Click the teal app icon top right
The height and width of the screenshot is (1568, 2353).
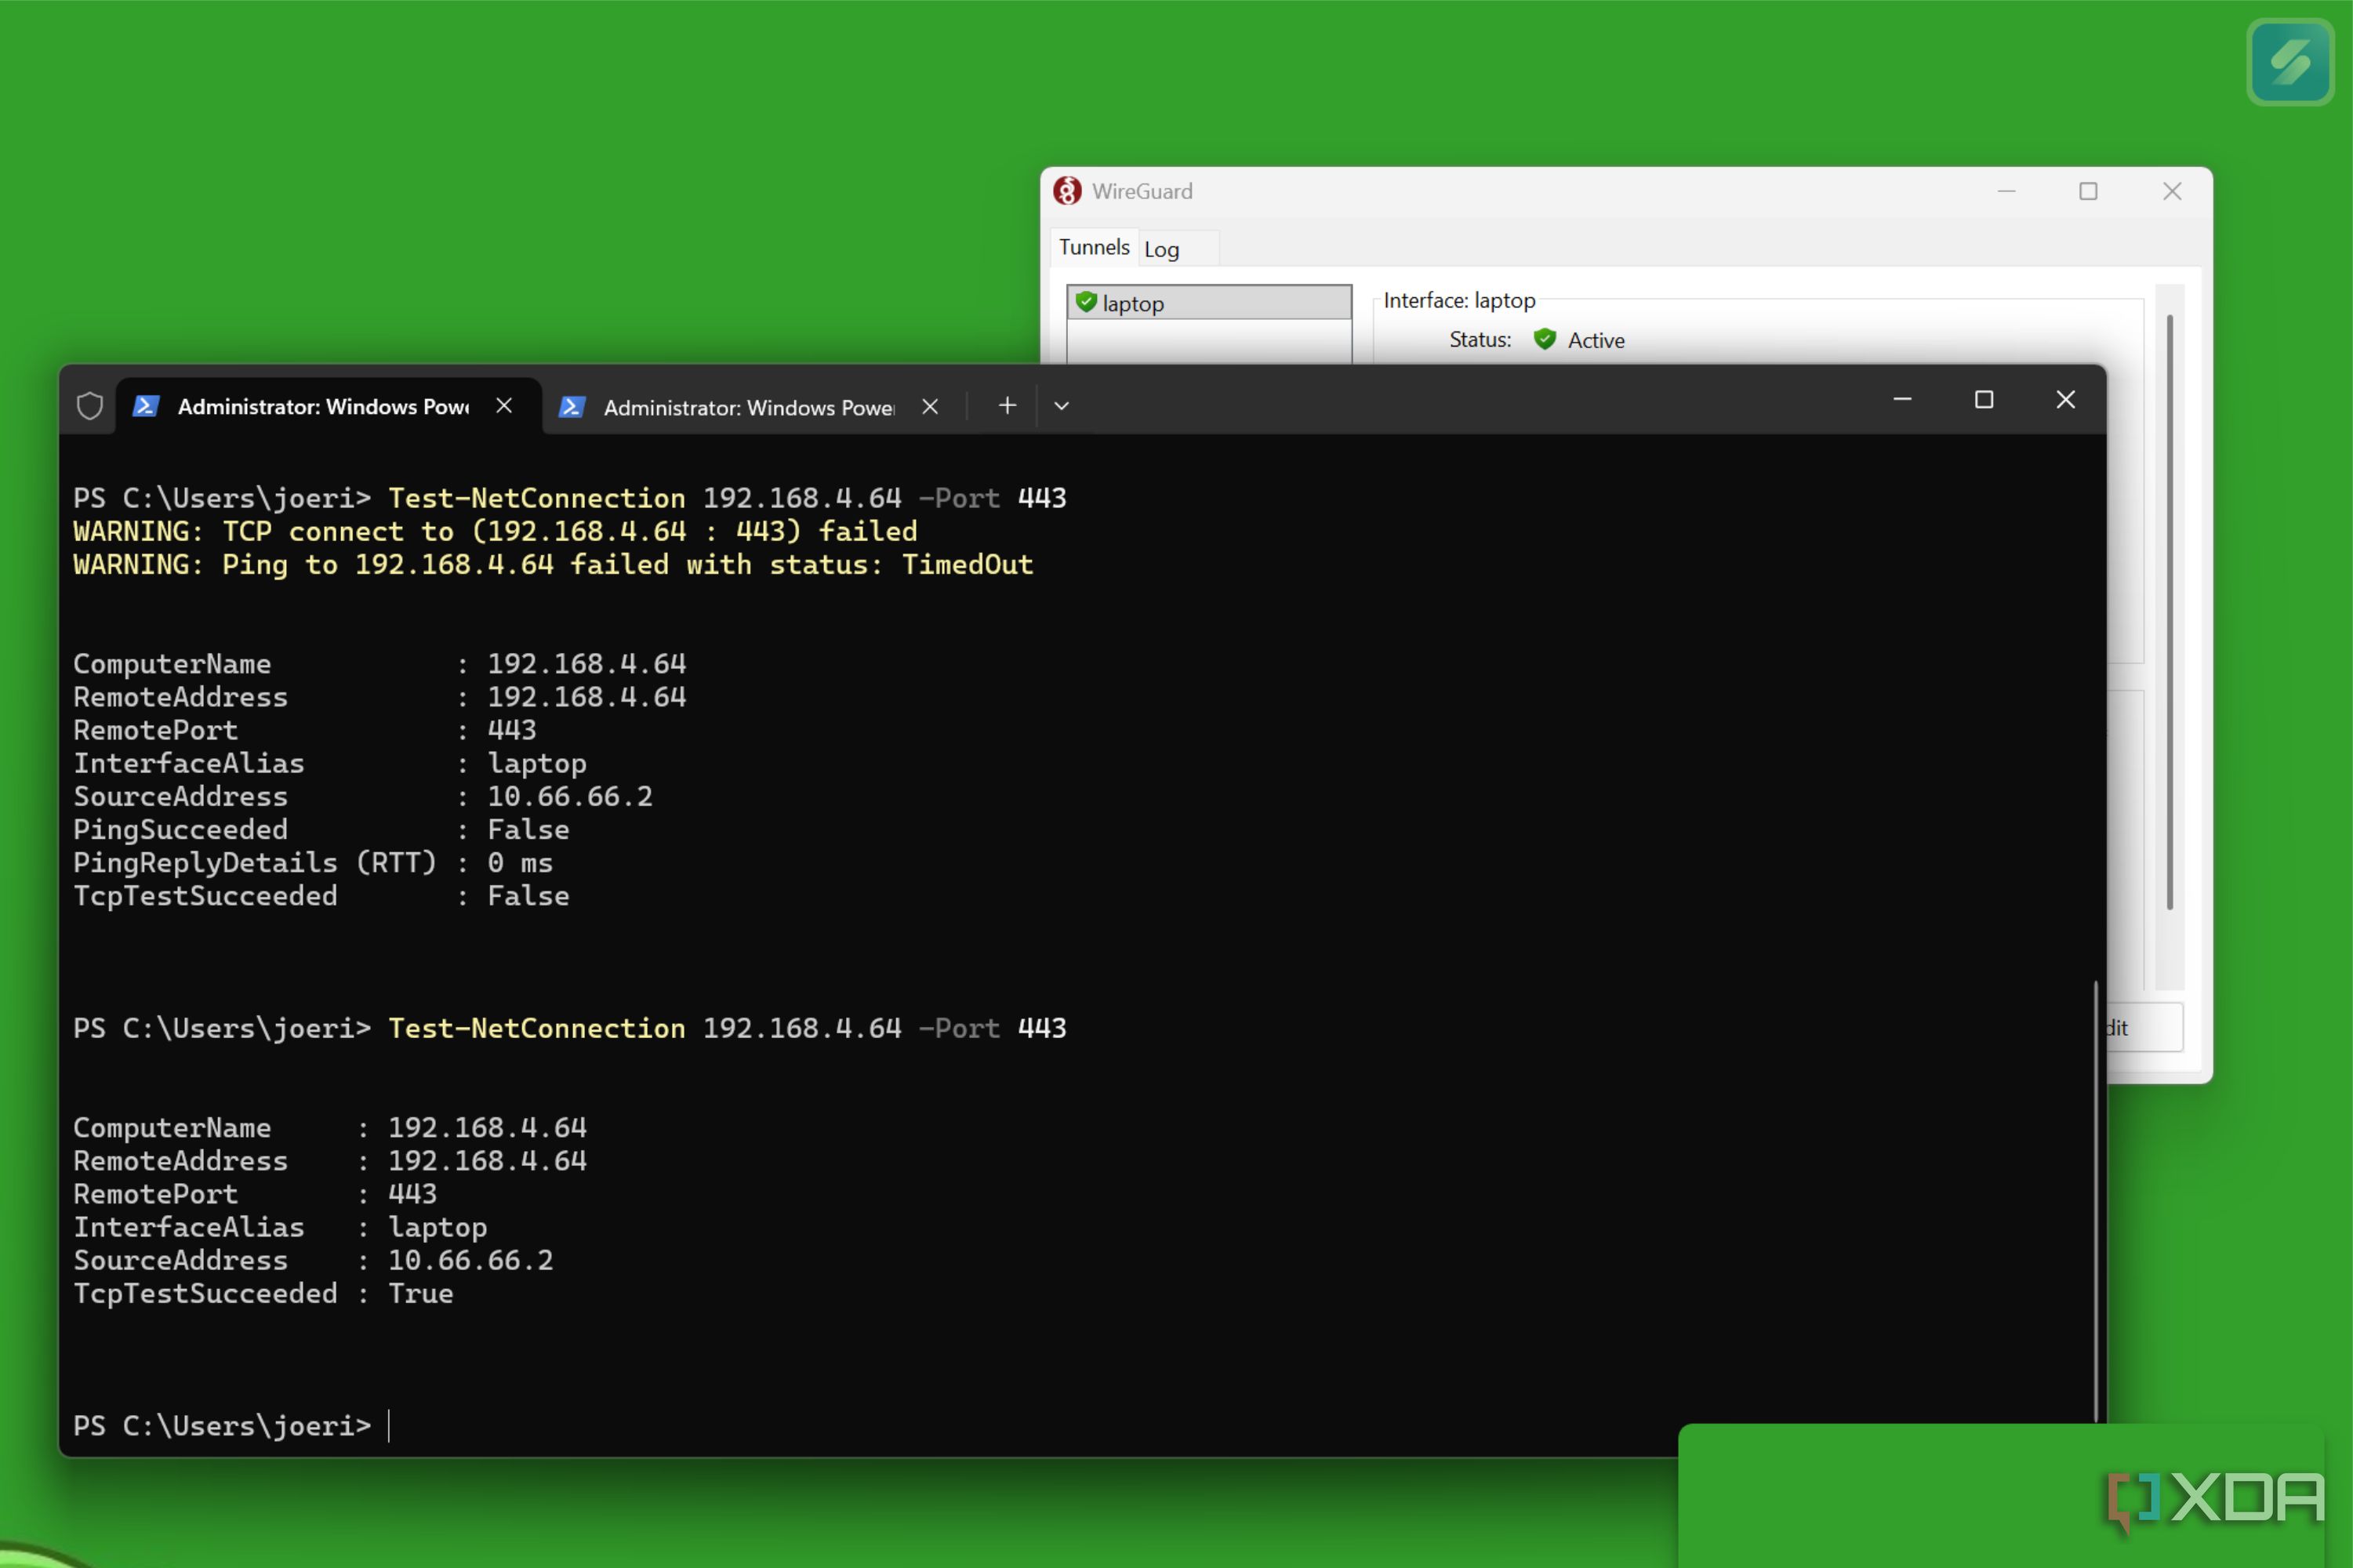click(x=2289, y=62)
